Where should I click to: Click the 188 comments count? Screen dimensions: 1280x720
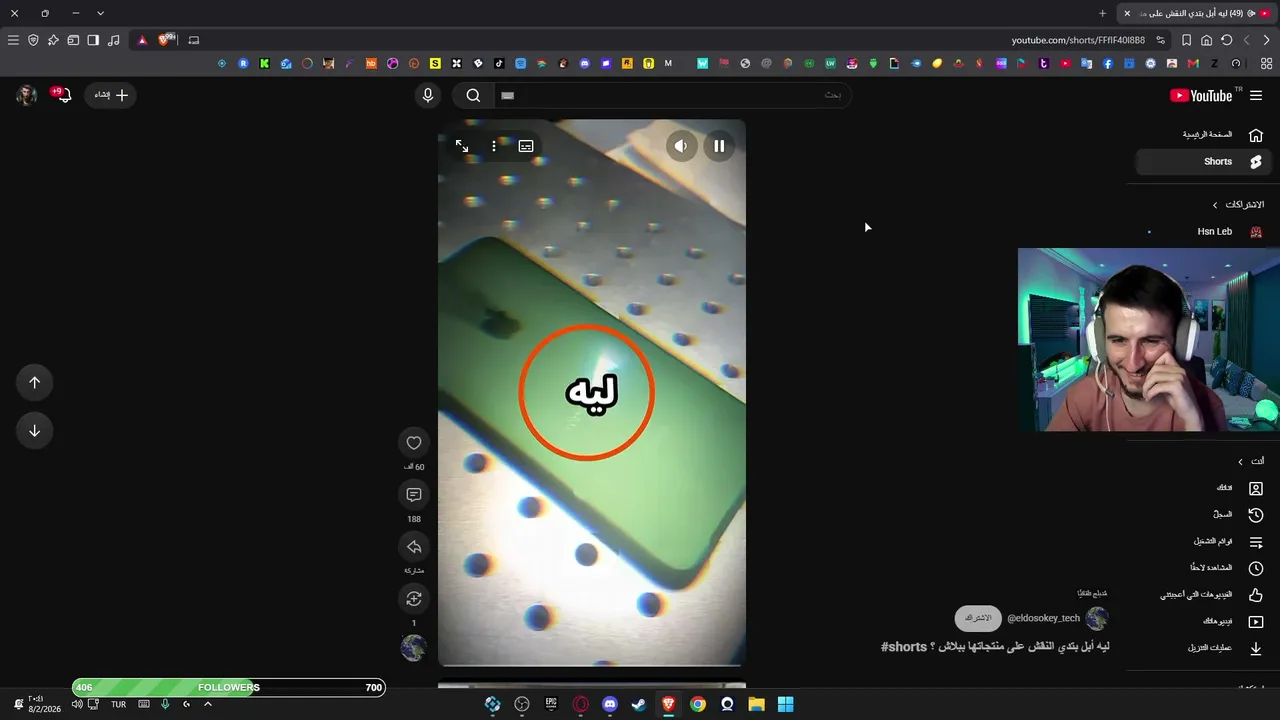414,520
